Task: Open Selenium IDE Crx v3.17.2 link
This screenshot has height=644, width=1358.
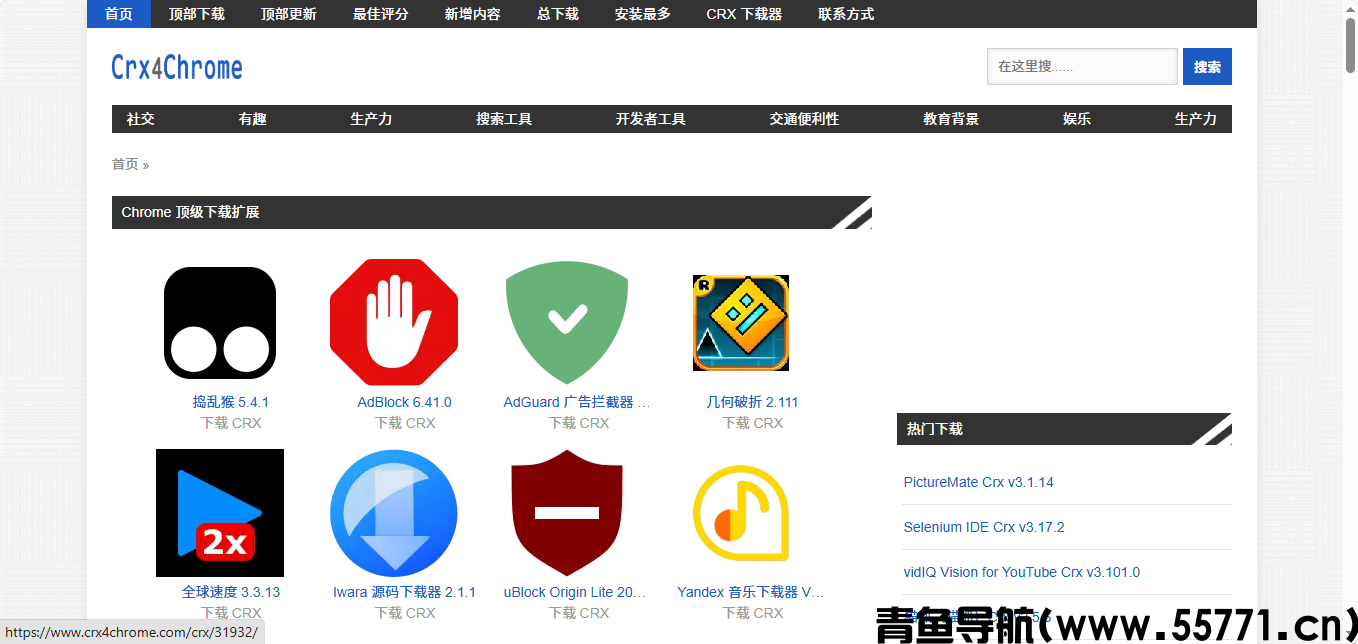Action: click(984, 527)
